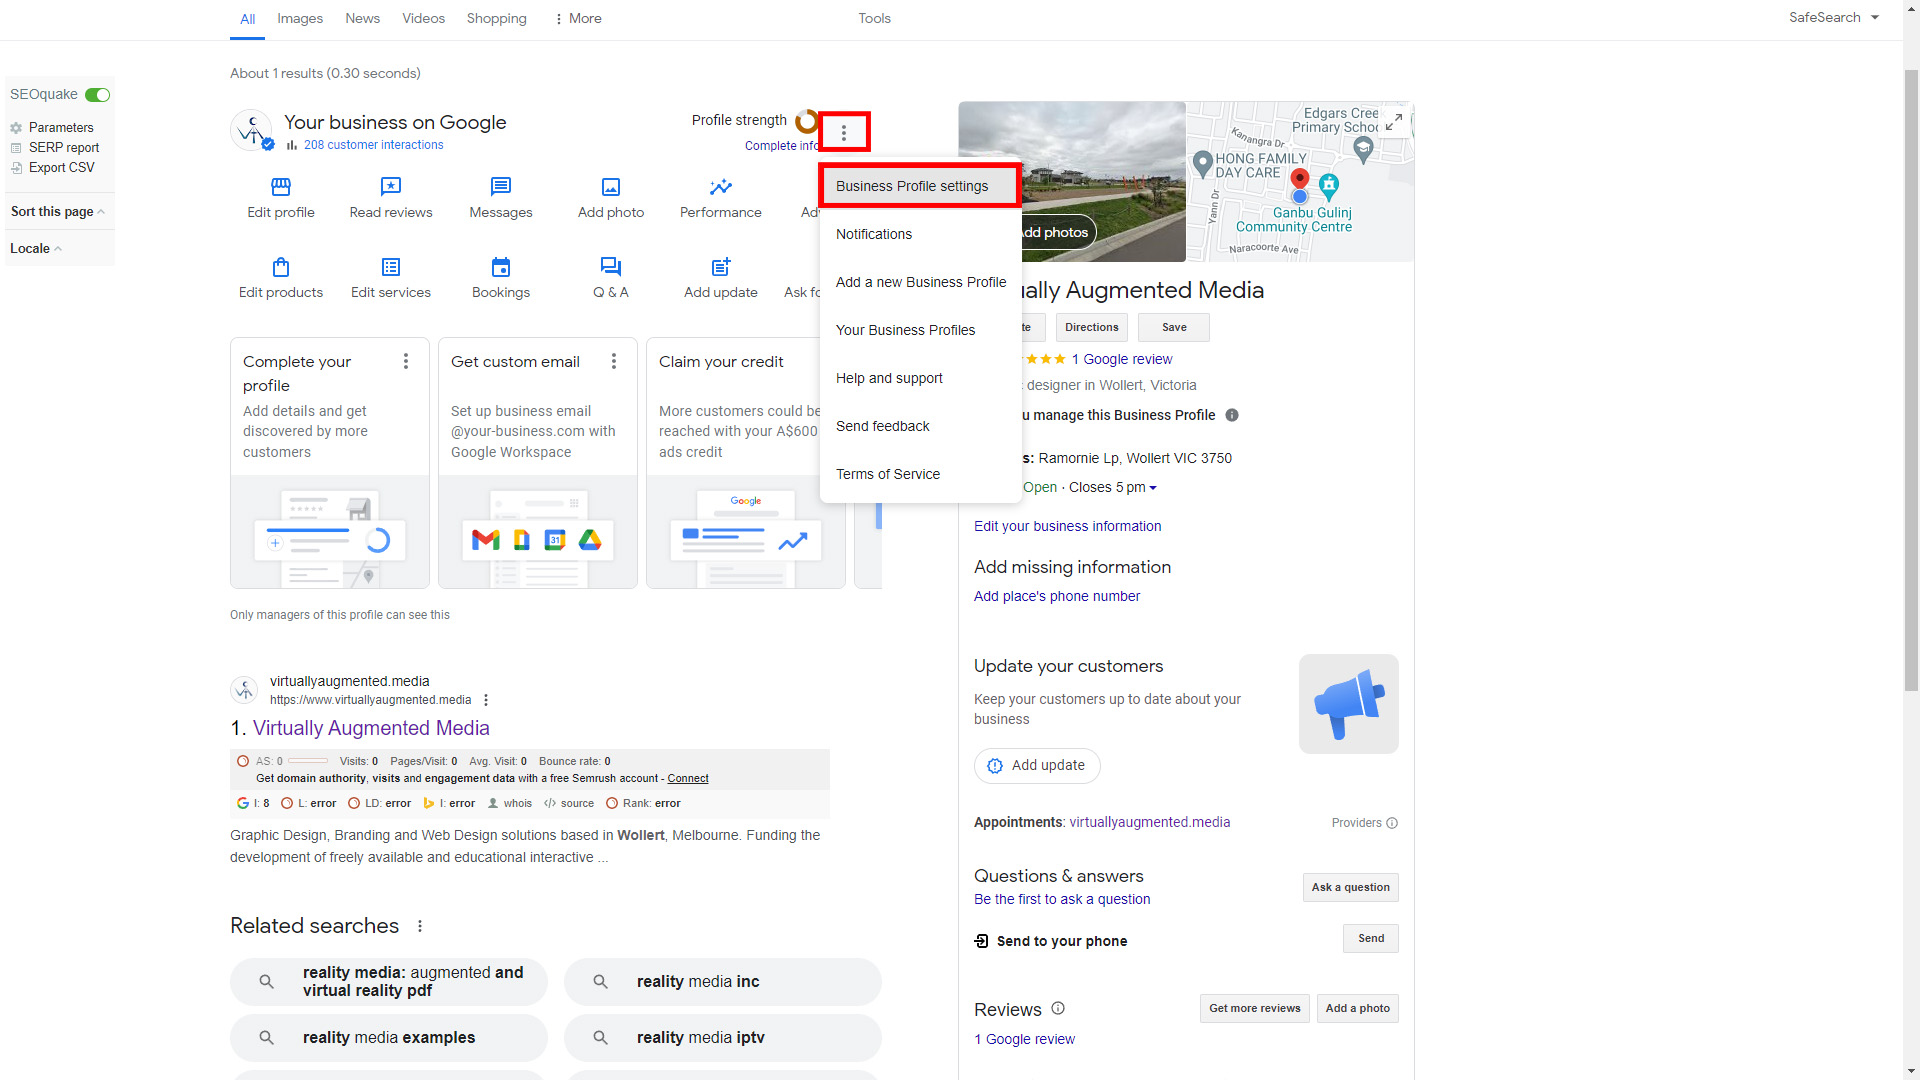
Task: Expand the Sort this page option
Action: [x=57, y=212]
